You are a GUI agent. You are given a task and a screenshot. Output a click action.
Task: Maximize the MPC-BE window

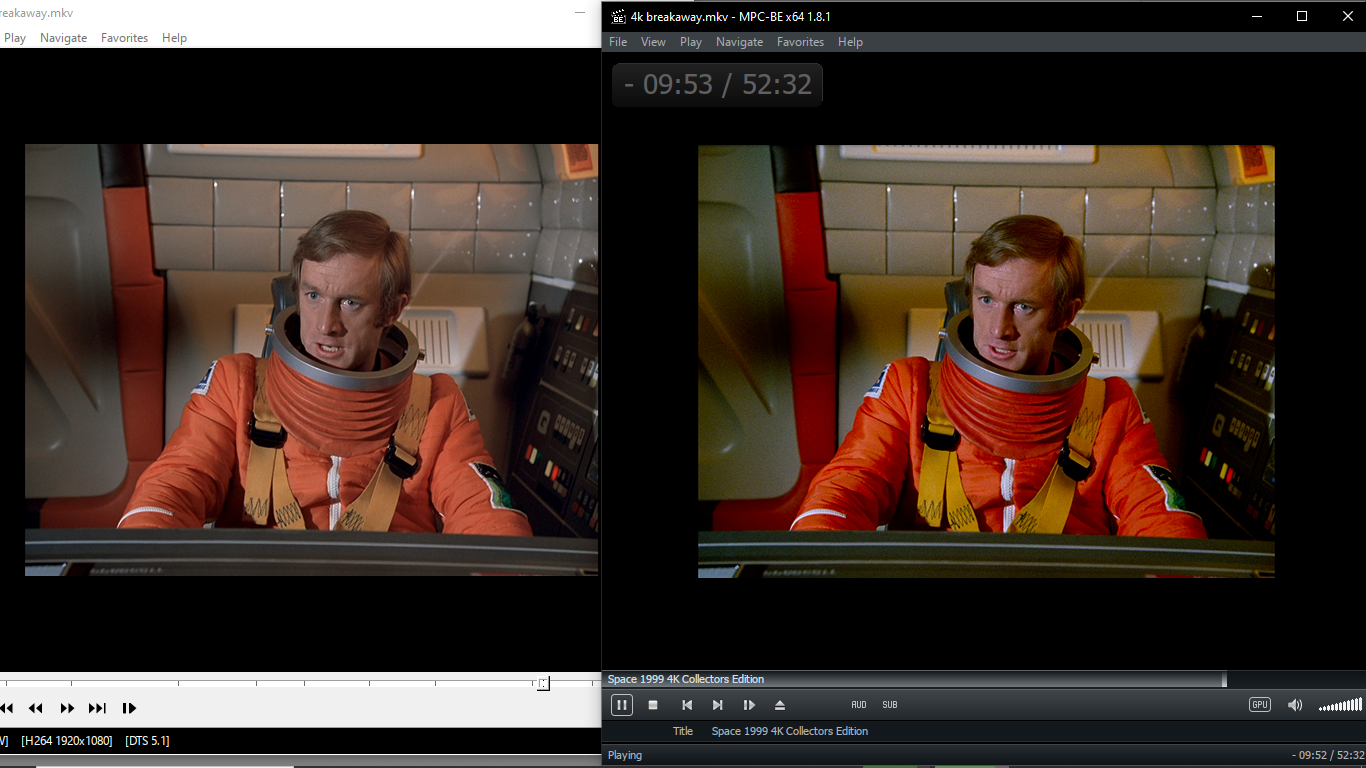pos(1302,16)
